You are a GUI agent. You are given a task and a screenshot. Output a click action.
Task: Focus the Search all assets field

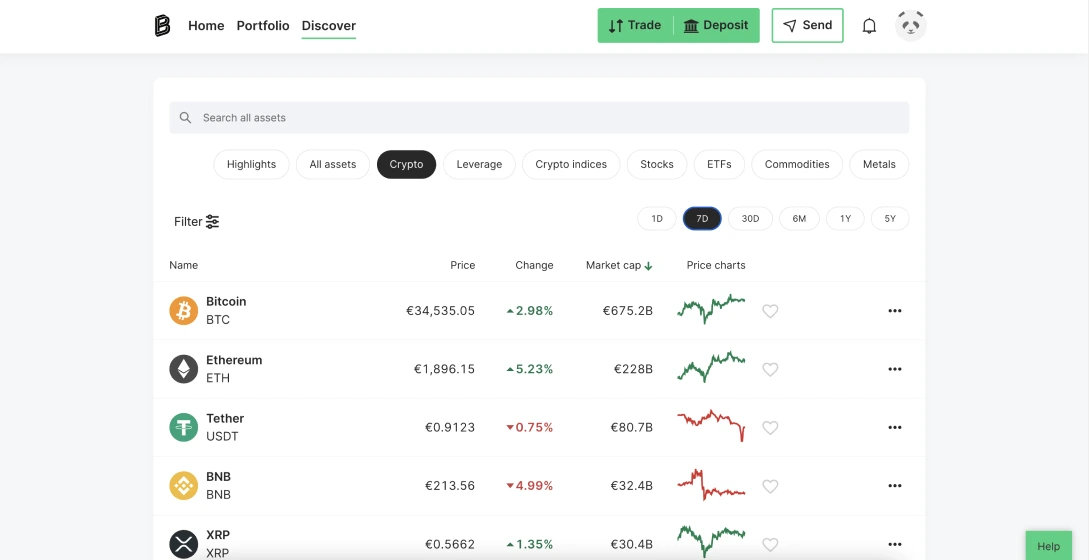click(x=539, y=117)
